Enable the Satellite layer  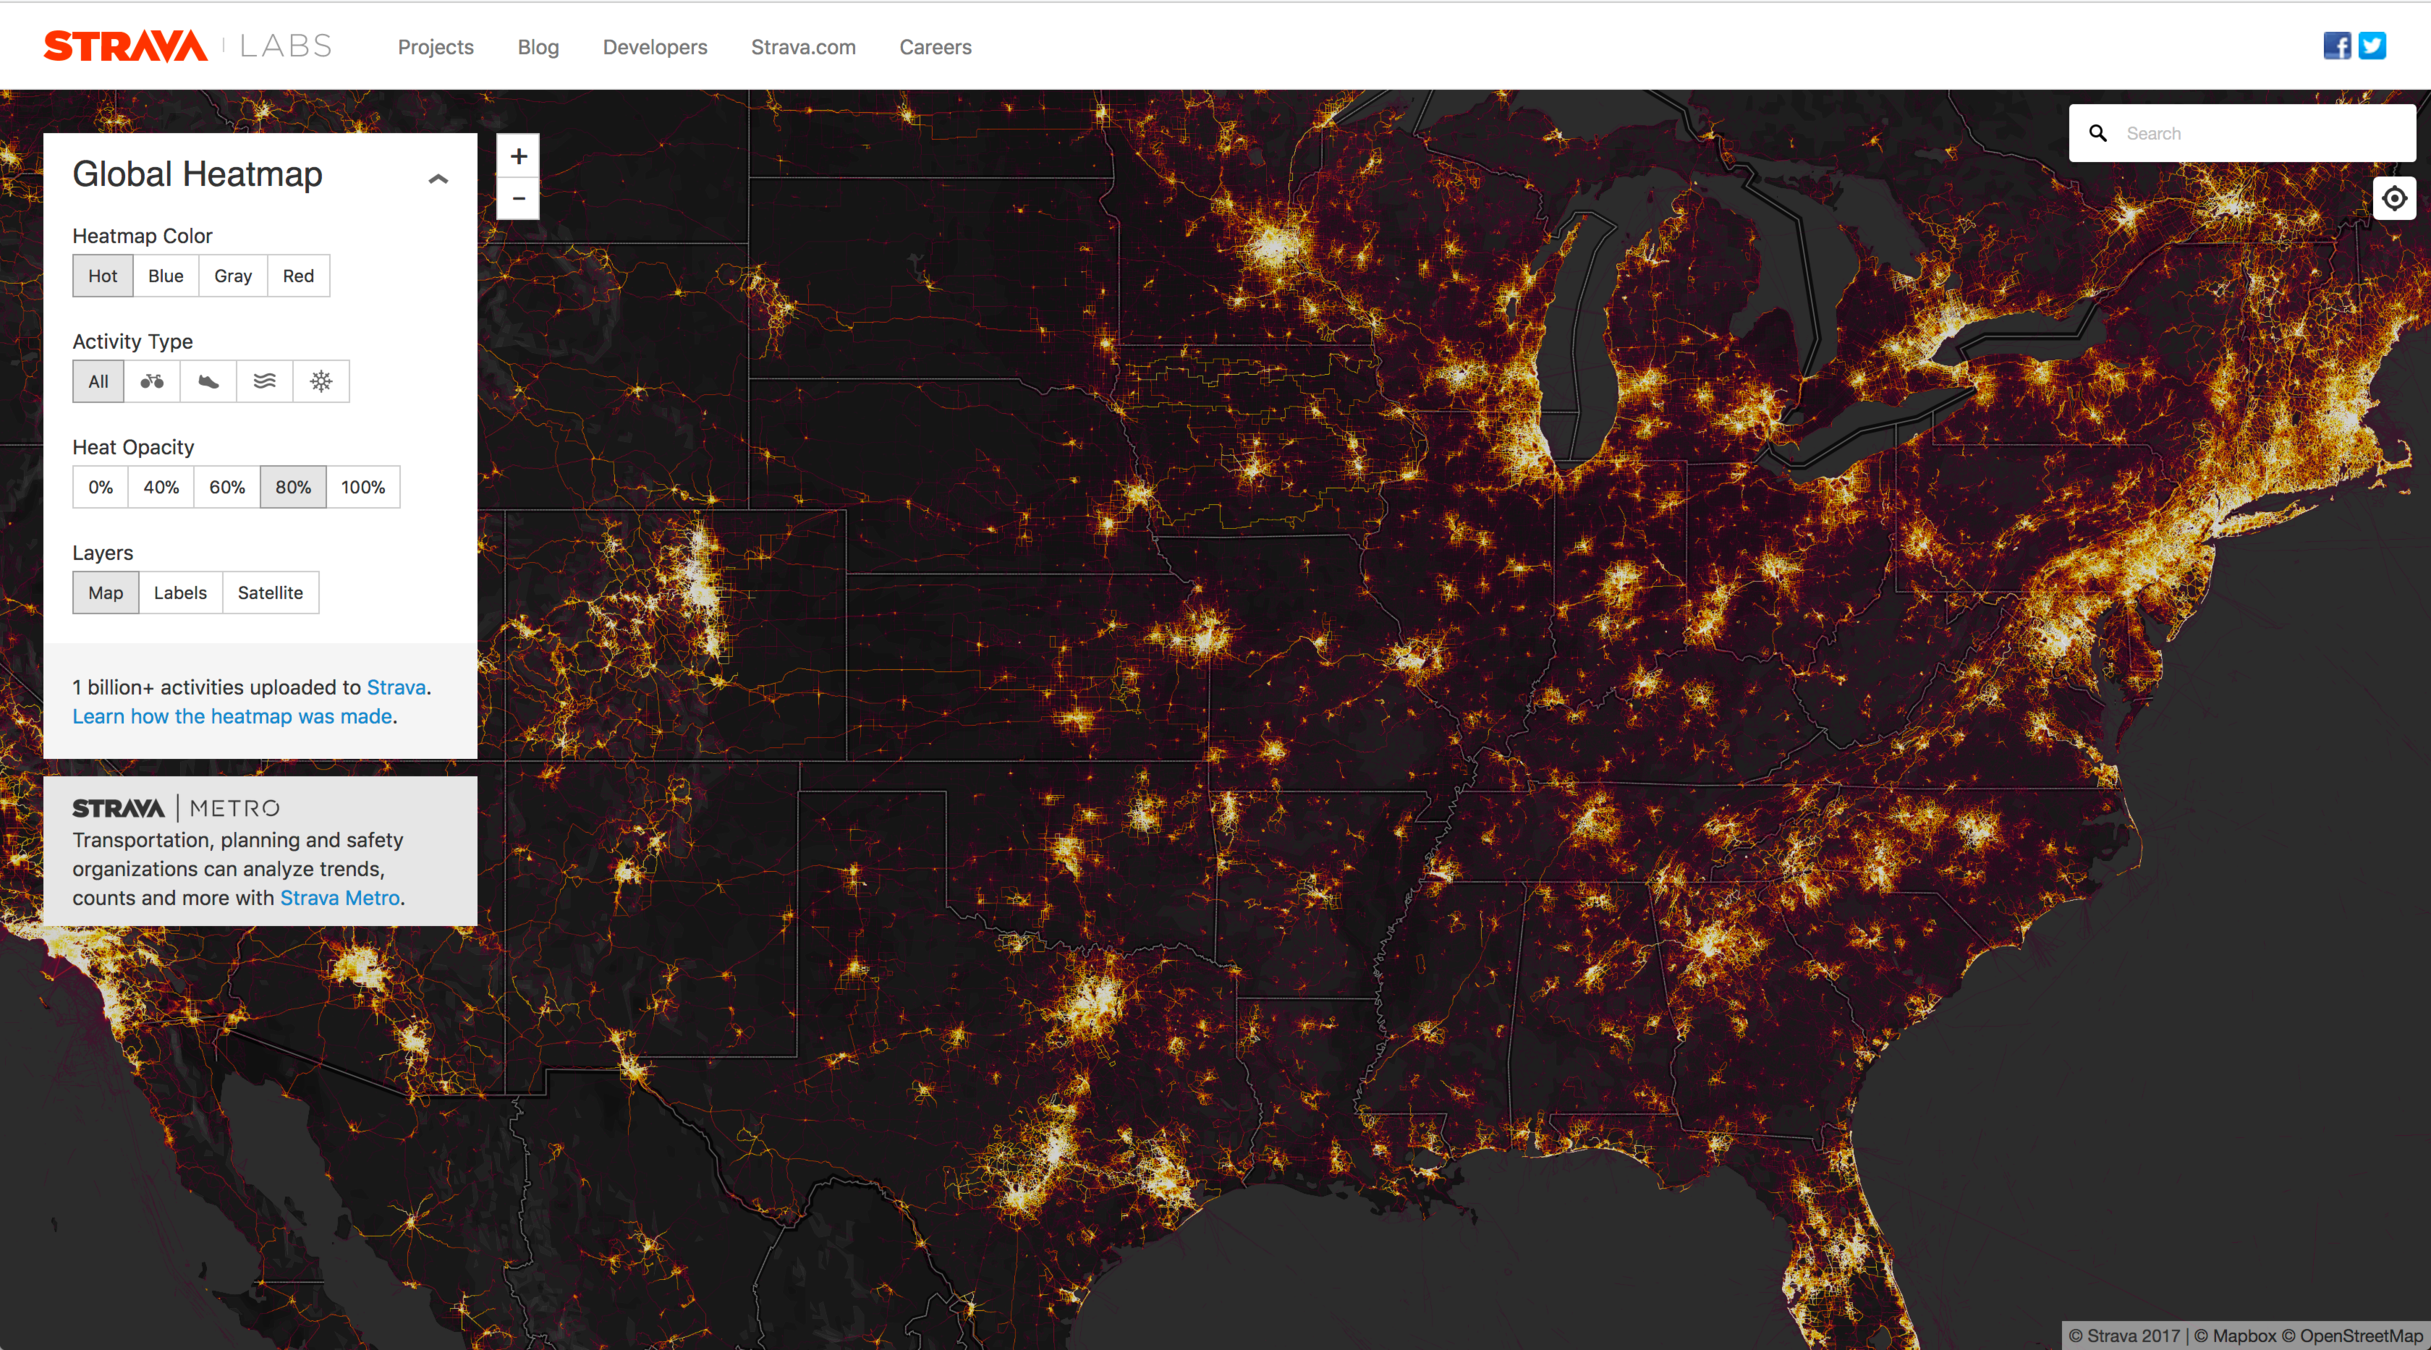coord(270,593)
